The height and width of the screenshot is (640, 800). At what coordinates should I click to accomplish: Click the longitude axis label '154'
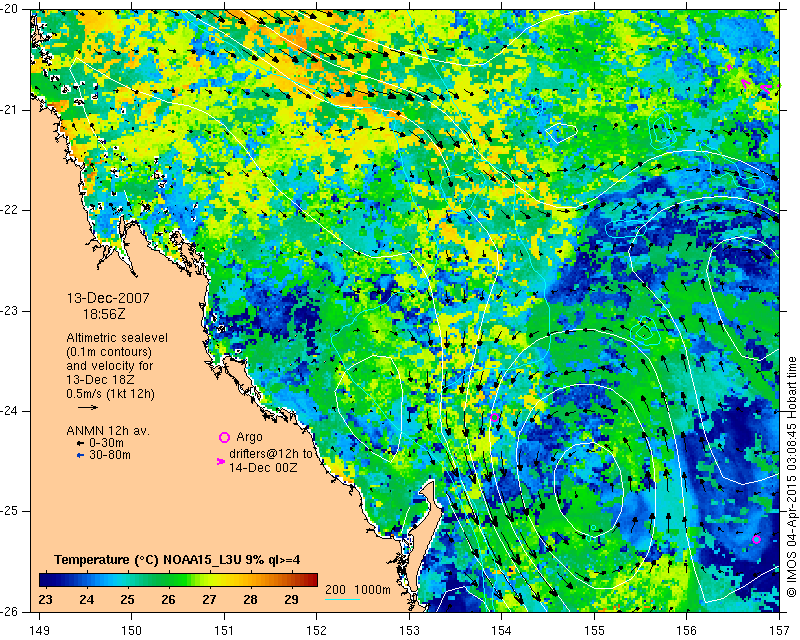pos(502,631)
